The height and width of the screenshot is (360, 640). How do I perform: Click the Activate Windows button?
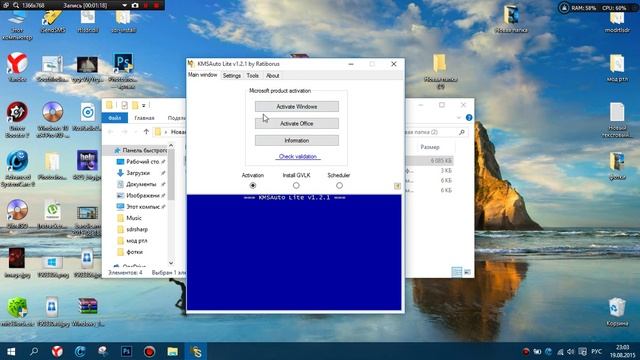(297, 107)
